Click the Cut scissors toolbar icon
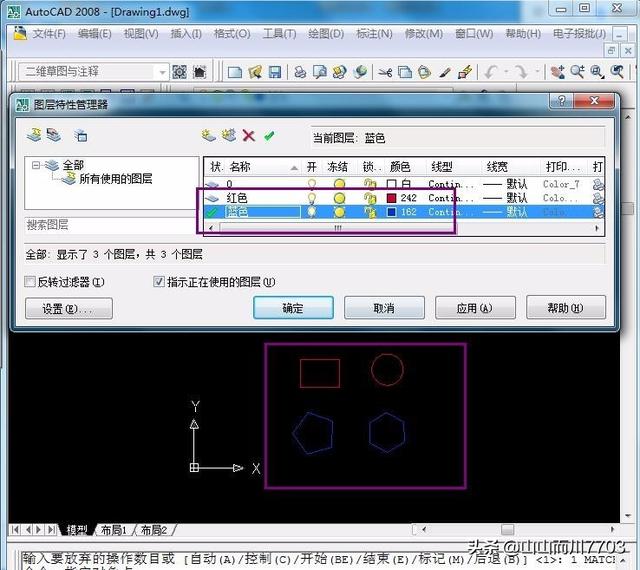This screenshot has height=570, width=640. click(x=385, y=73)
